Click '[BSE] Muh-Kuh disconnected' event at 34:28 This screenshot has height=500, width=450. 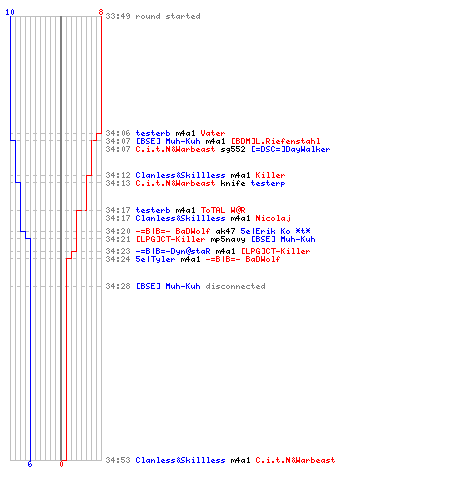pyautogui.click(x=201, y=286)
